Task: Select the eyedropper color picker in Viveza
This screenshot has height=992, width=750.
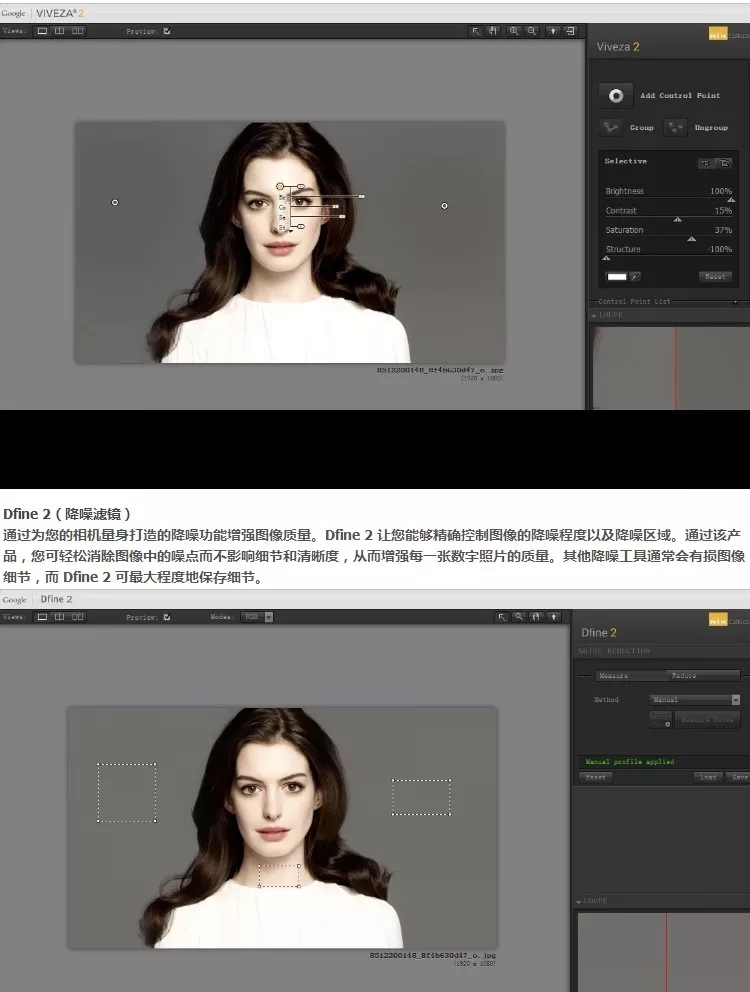Action: (635, 276)
